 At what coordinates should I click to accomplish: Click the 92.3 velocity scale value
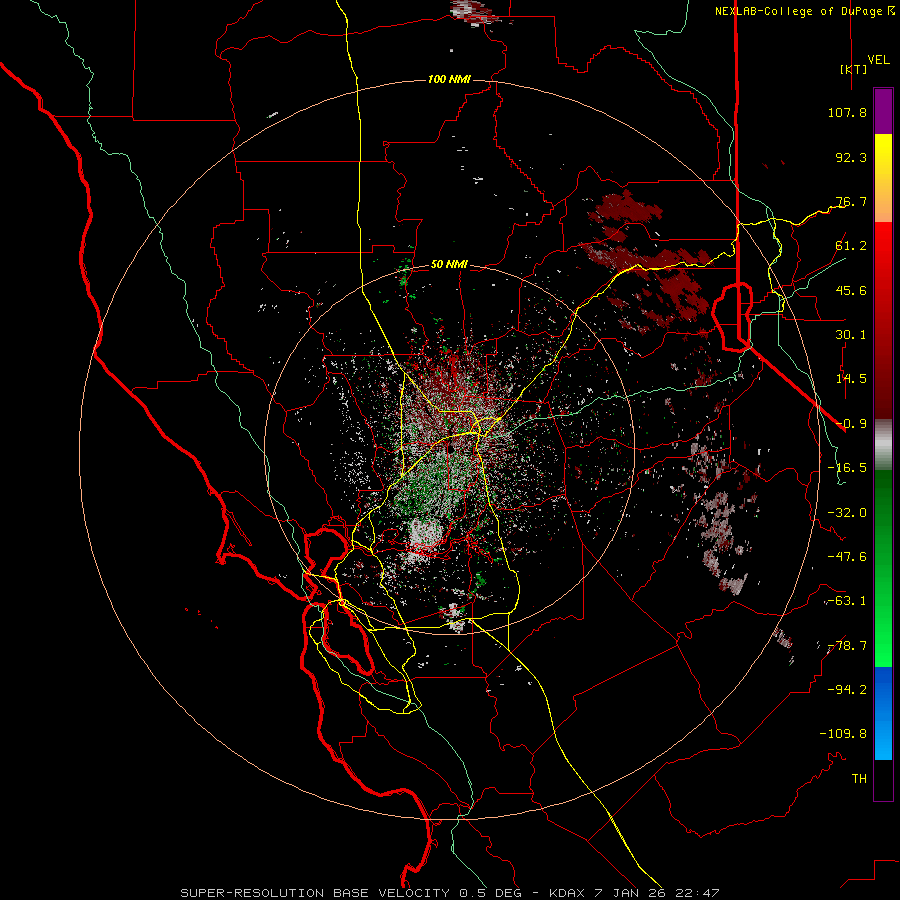851,157
